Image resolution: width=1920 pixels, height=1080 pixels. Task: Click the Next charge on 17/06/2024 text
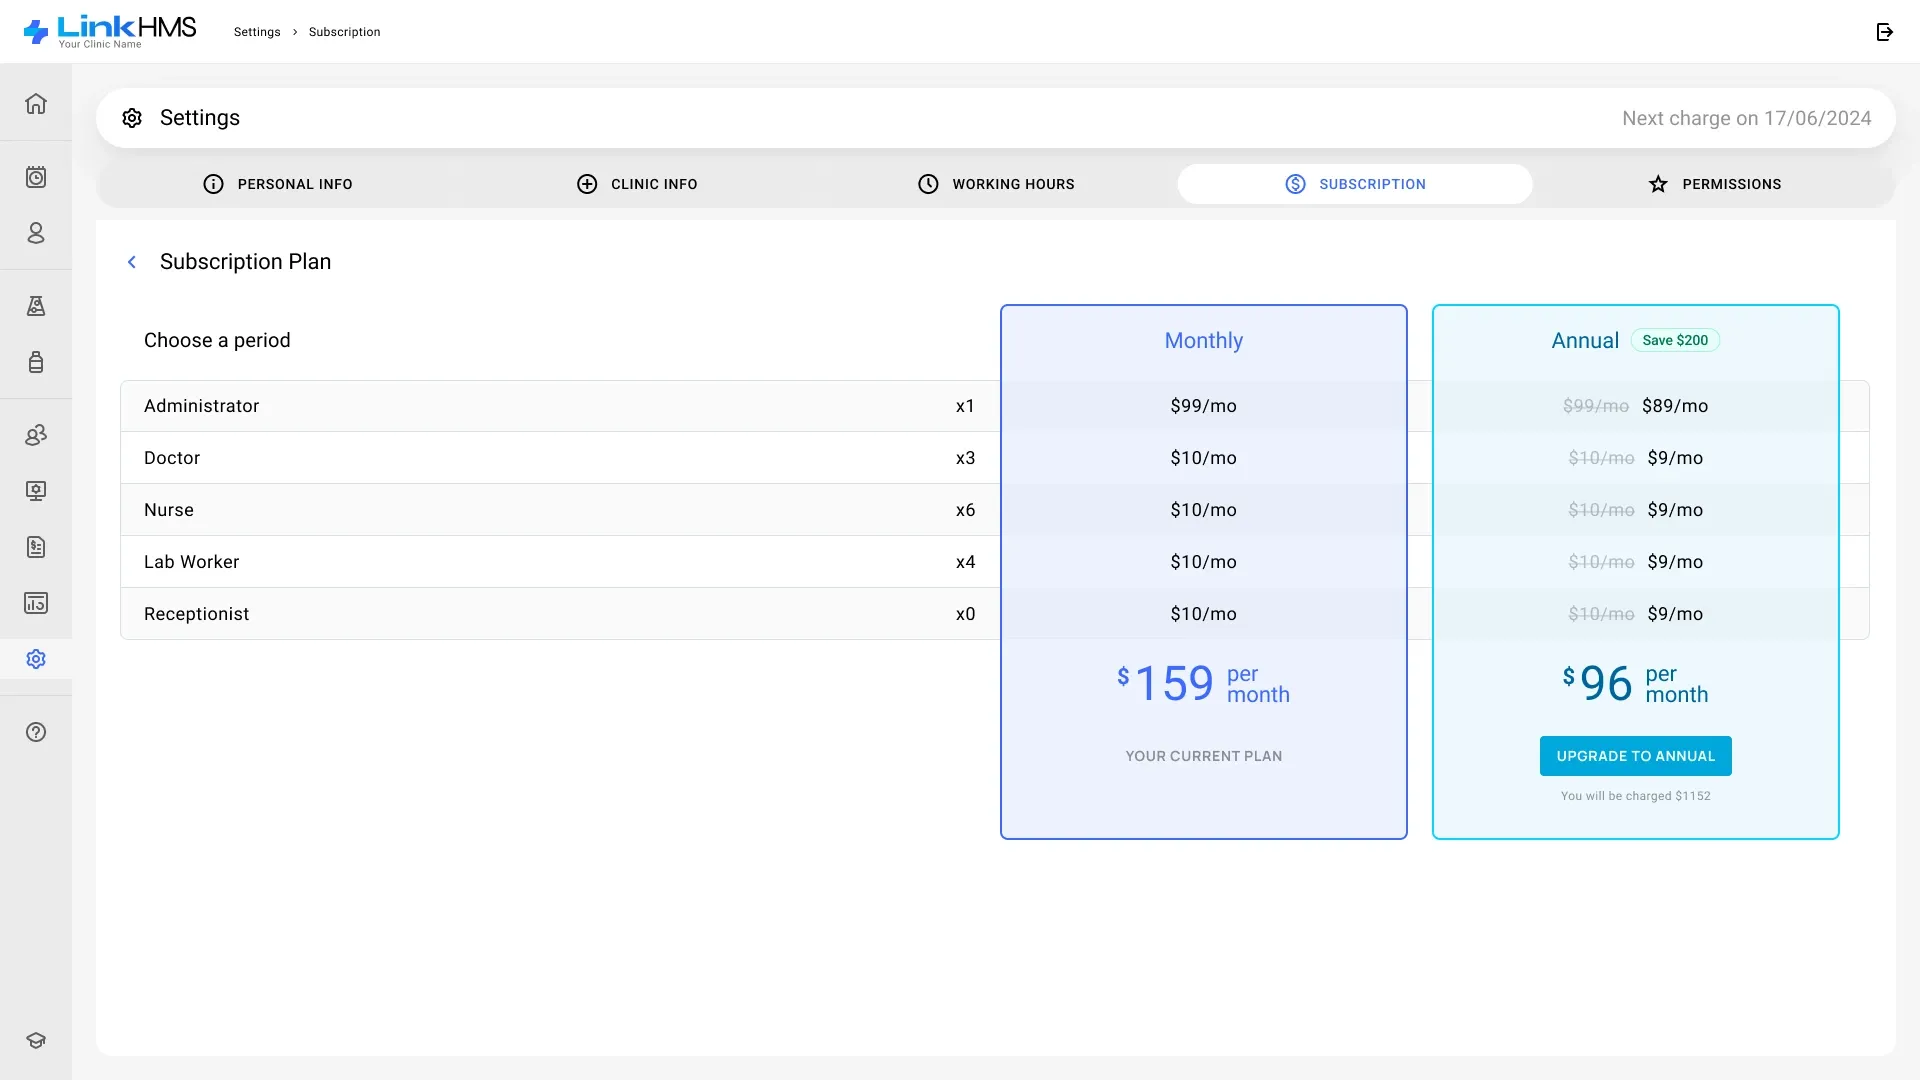1747,118
